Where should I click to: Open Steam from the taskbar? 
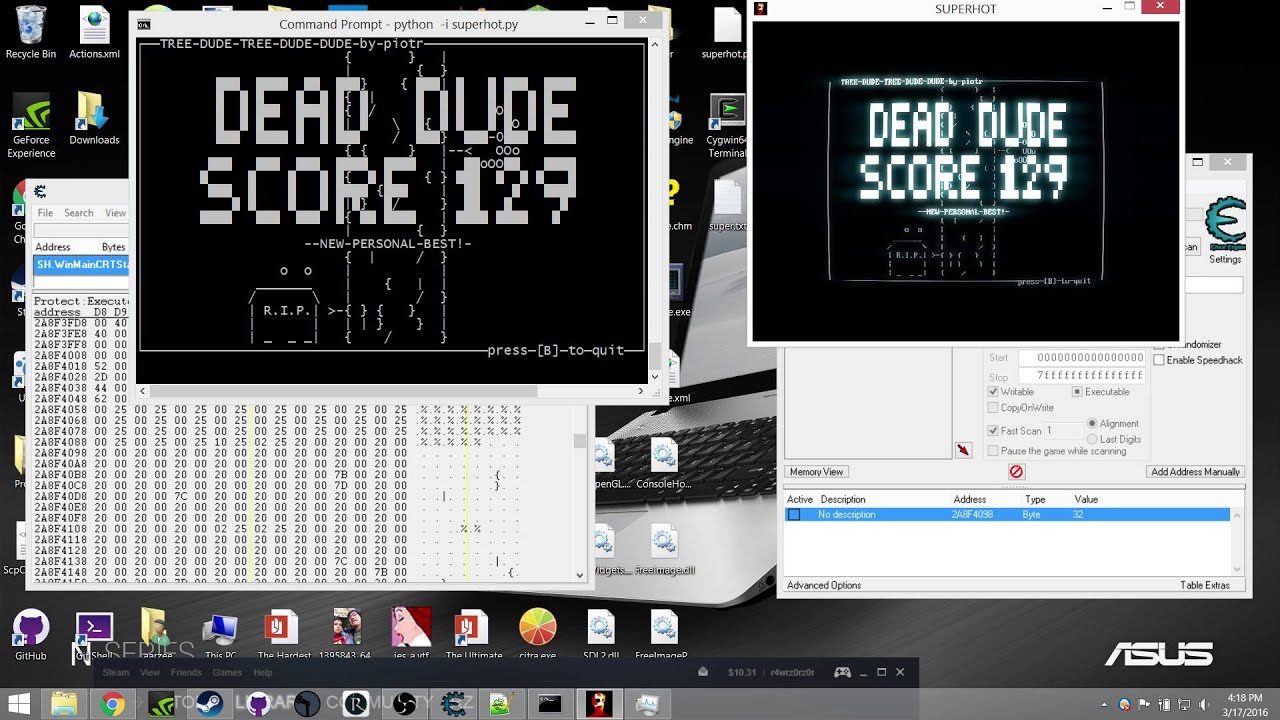[209, 704]
